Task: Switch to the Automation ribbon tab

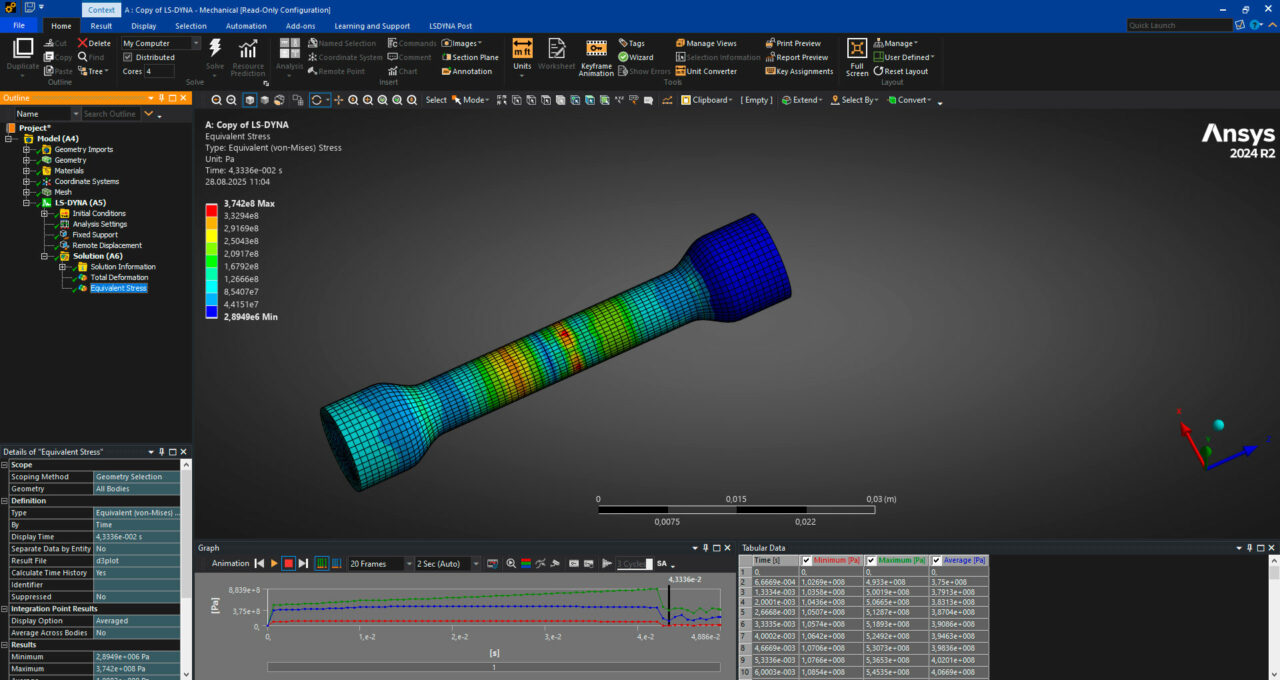Action: pos(246,26)
